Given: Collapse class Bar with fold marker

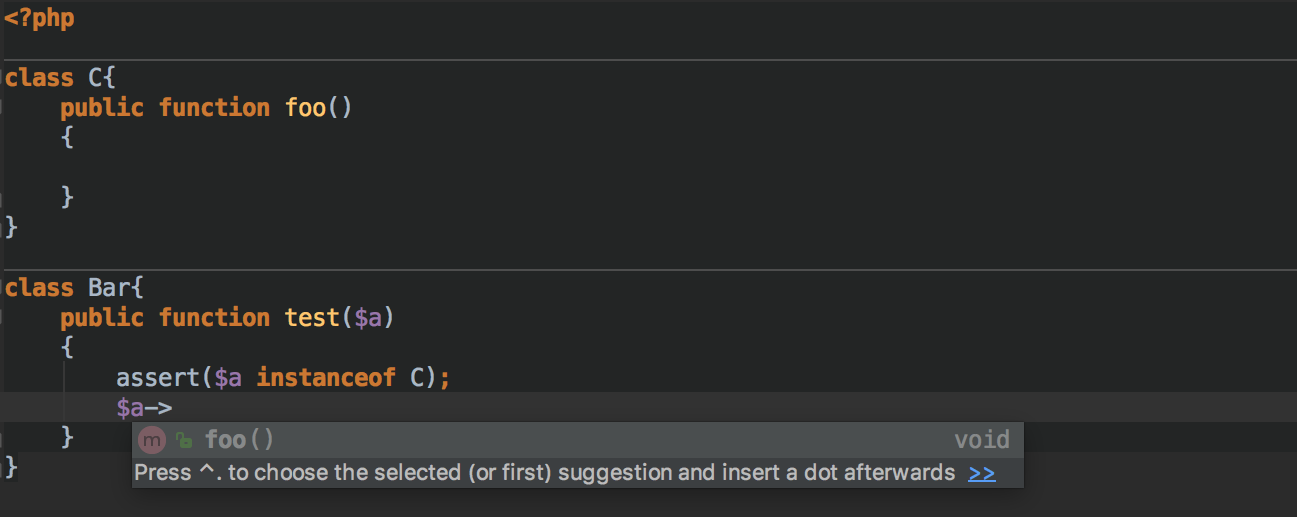Looking at the screenshot, I should tap(3, 288).
